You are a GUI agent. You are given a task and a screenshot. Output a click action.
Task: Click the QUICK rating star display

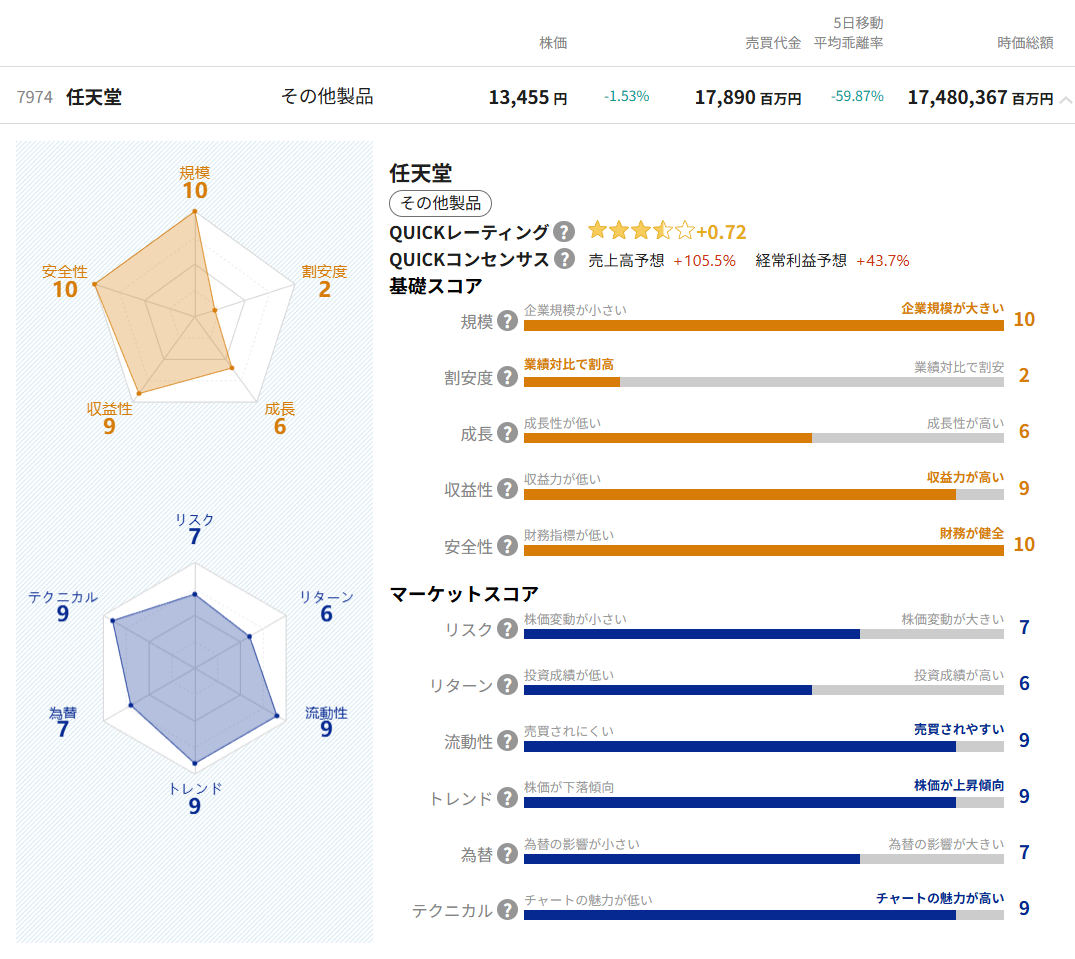(x=640, y=230)
